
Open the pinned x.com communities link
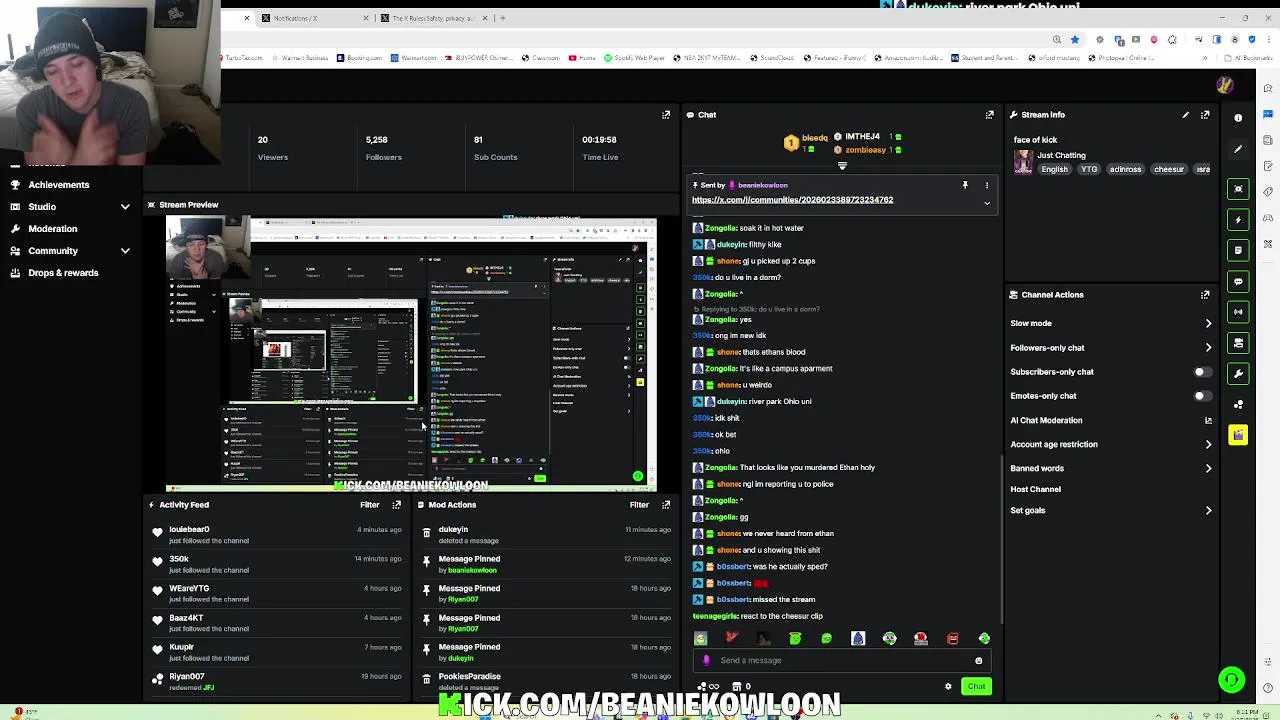pos(792,200)
